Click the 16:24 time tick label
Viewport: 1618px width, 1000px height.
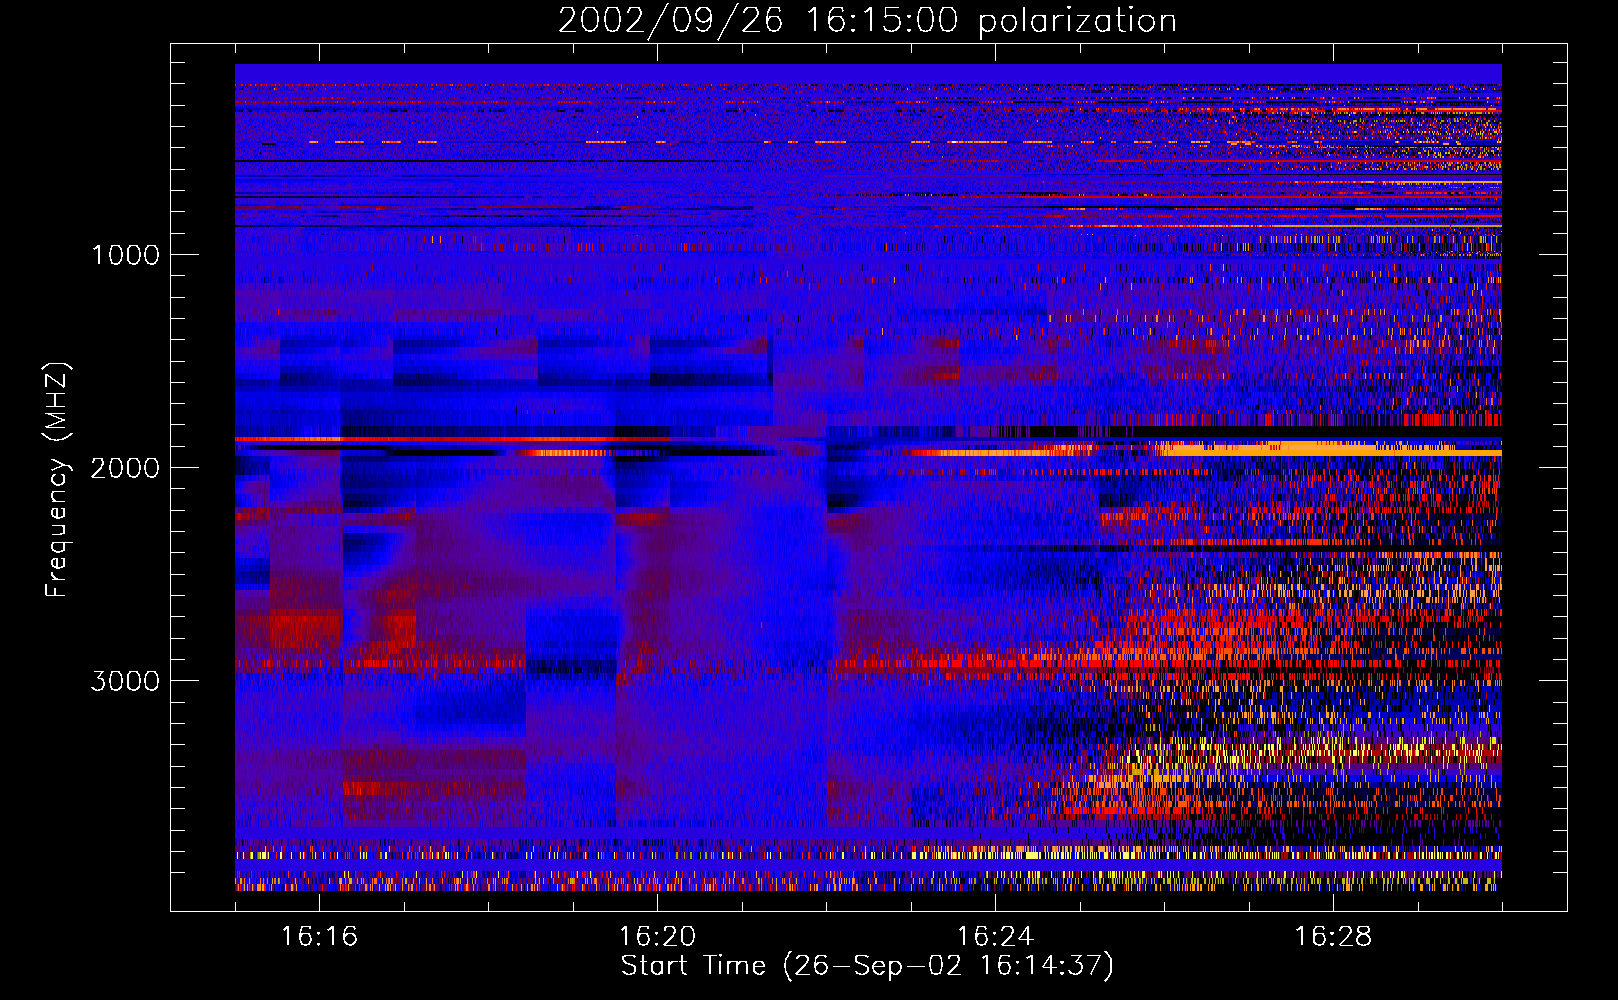(996, 937)
